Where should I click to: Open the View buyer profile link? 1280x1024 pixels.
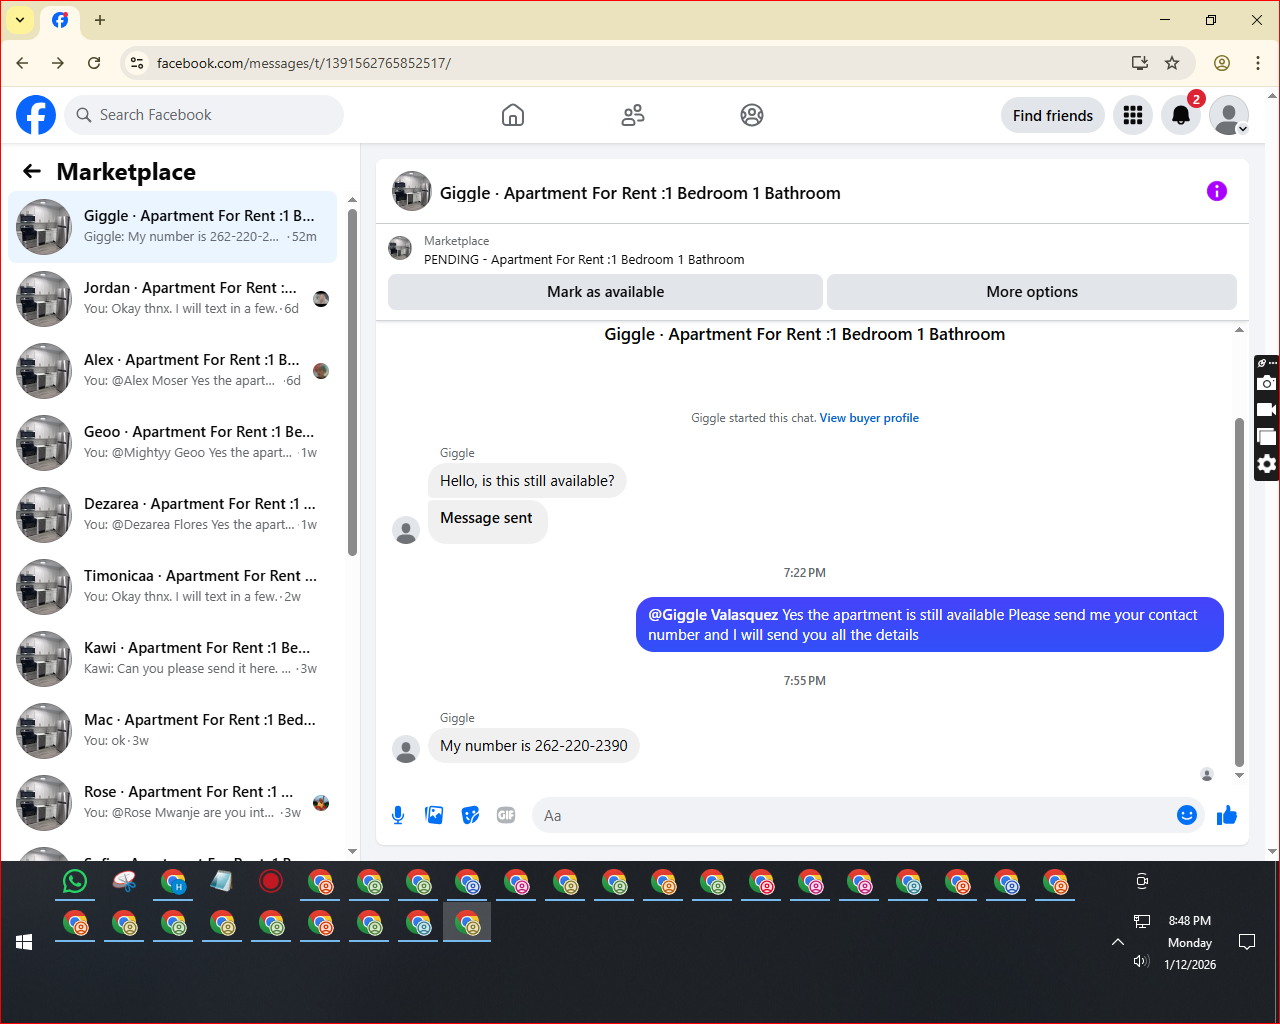pos(869,418)
